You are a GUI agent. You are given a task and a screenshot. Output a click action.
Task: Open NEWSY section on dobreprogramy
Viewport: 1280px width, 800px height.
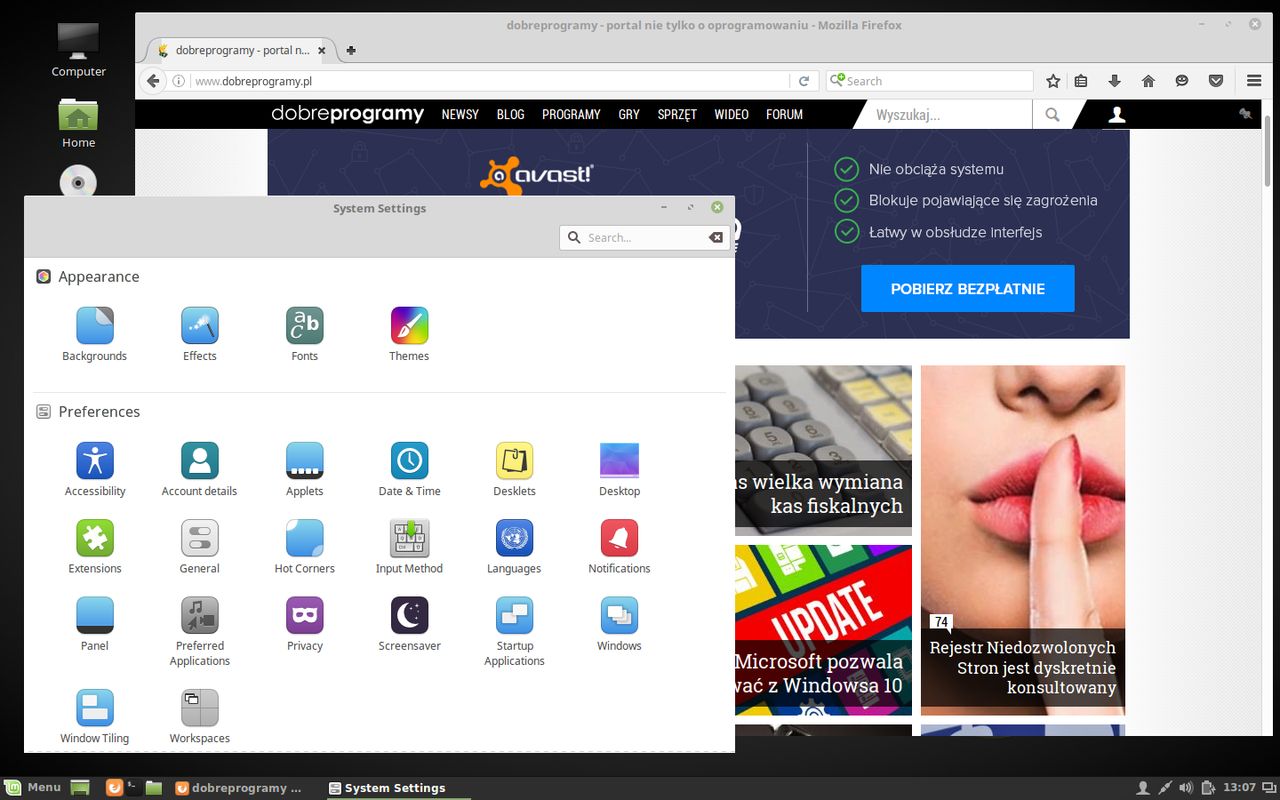(460, 114)
